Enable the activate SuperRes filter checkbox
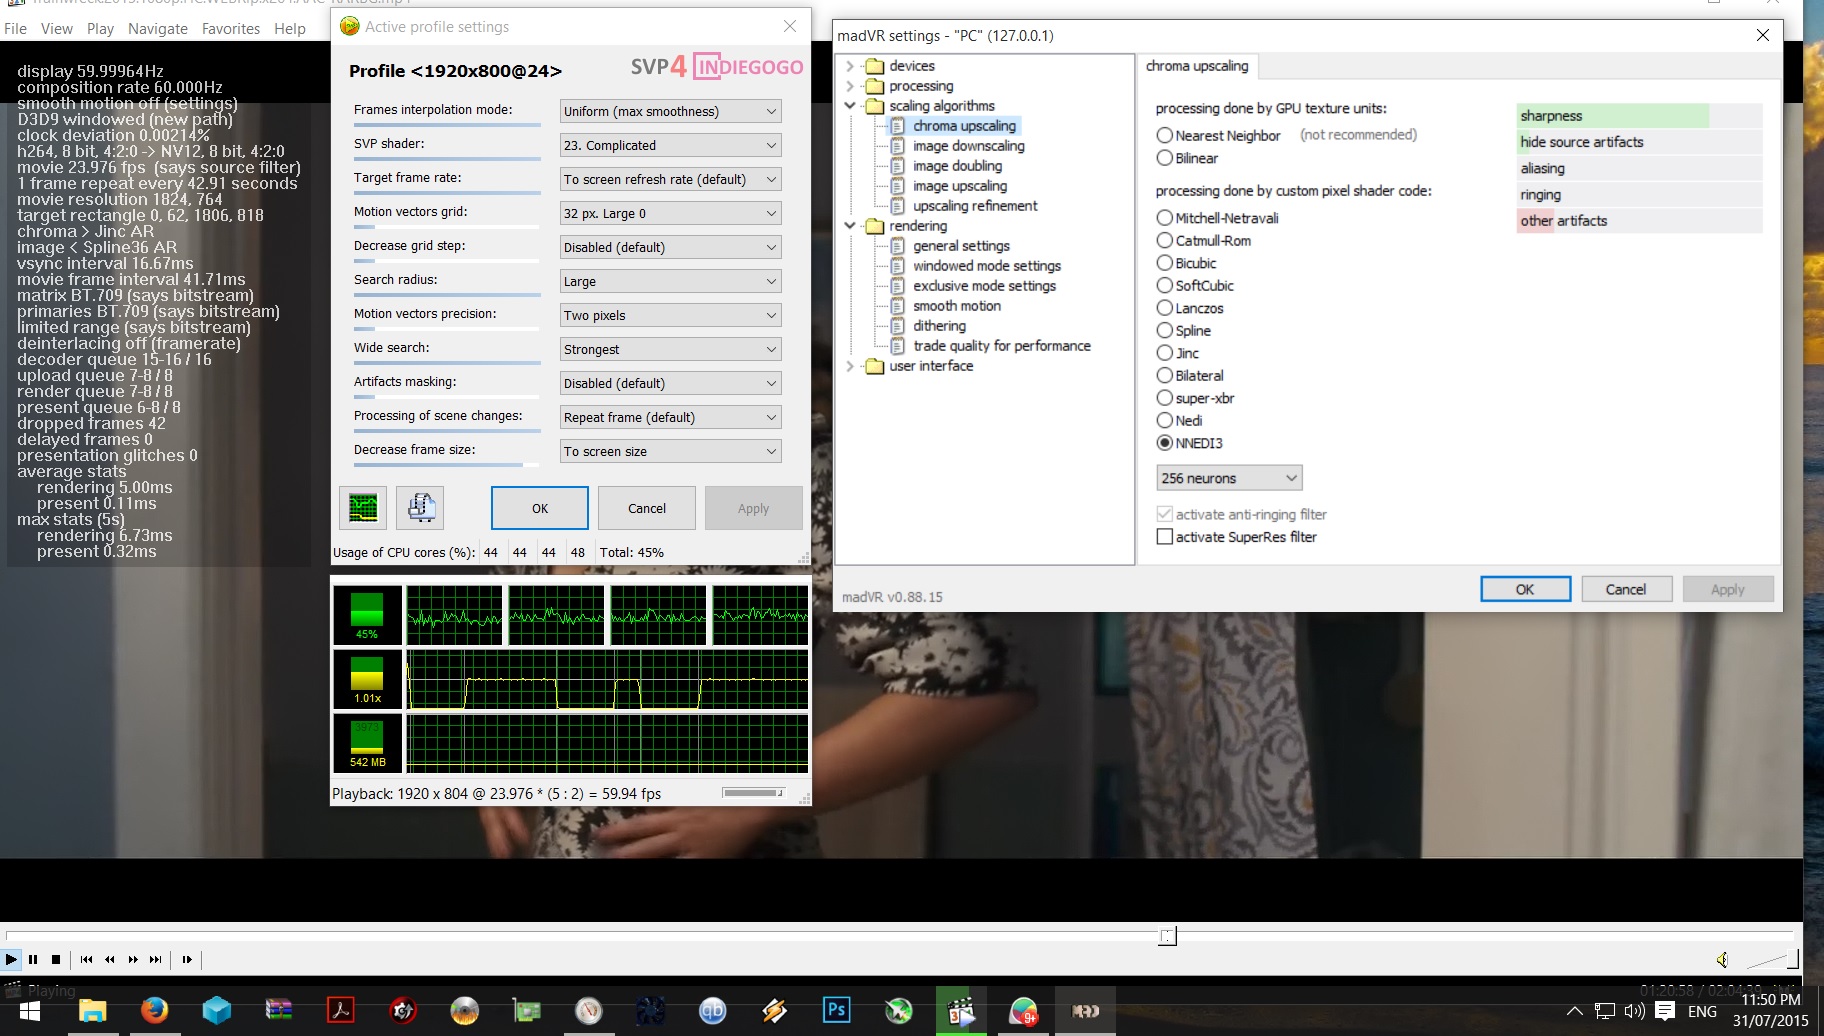The height and width of the screenshot is (1036, 1824). point(1165,537)
